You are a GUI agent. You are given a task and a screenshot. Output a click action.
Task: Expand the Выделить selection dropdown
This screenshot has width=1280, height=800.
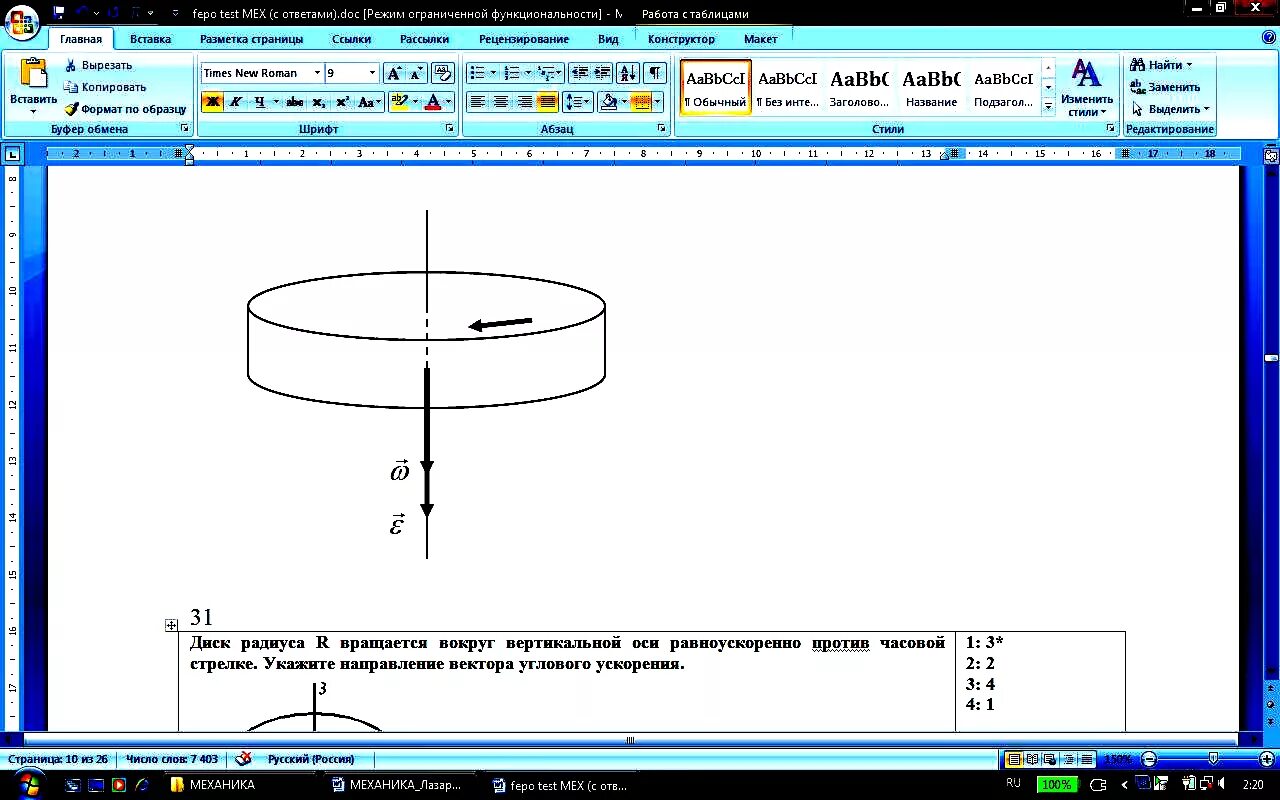tap(1206, 109)
